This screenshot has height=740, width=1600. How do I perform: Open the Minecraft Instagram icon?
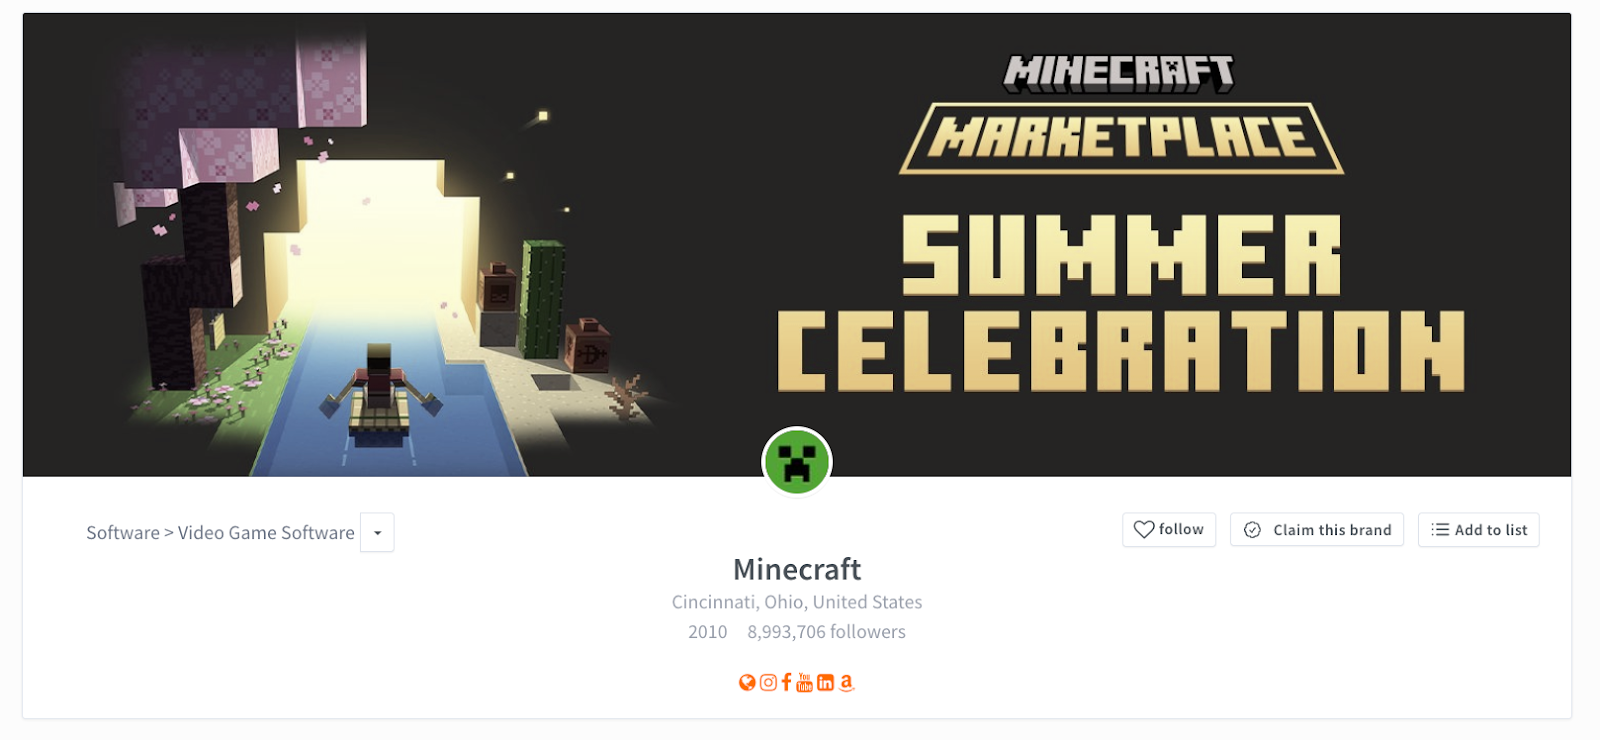click(768, 683)
